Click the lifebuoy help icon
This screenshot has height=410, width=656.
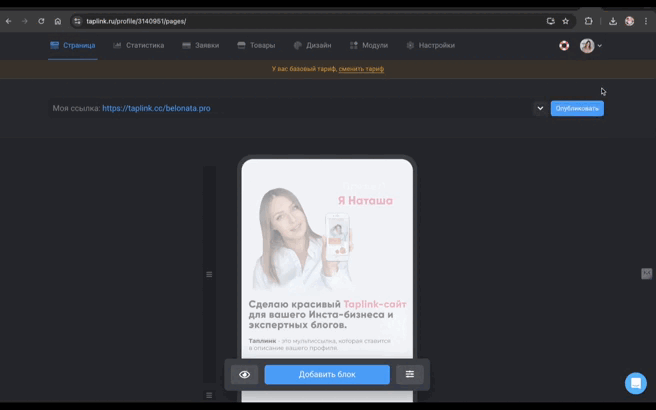click(564, 46)
